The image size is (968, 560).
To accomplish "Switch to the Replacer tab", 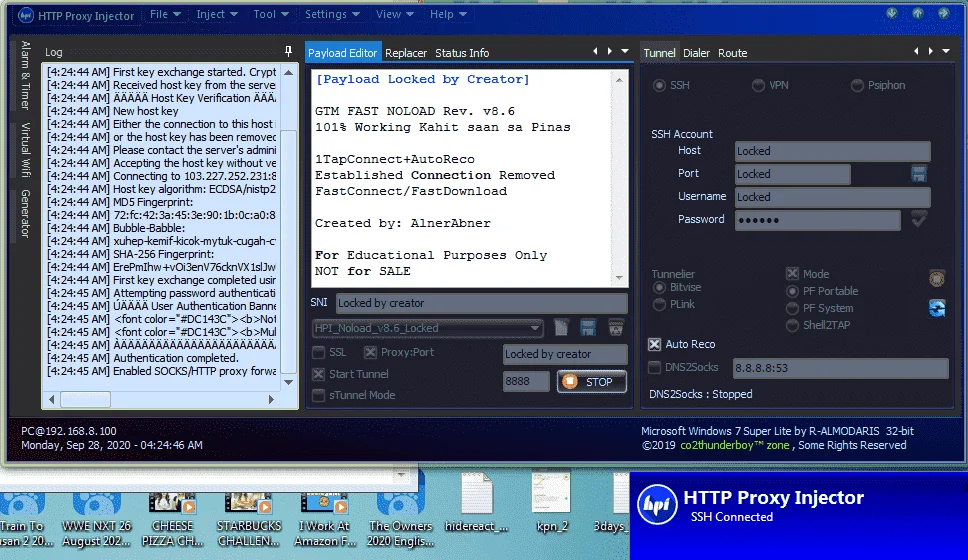I will click(406, 53).
